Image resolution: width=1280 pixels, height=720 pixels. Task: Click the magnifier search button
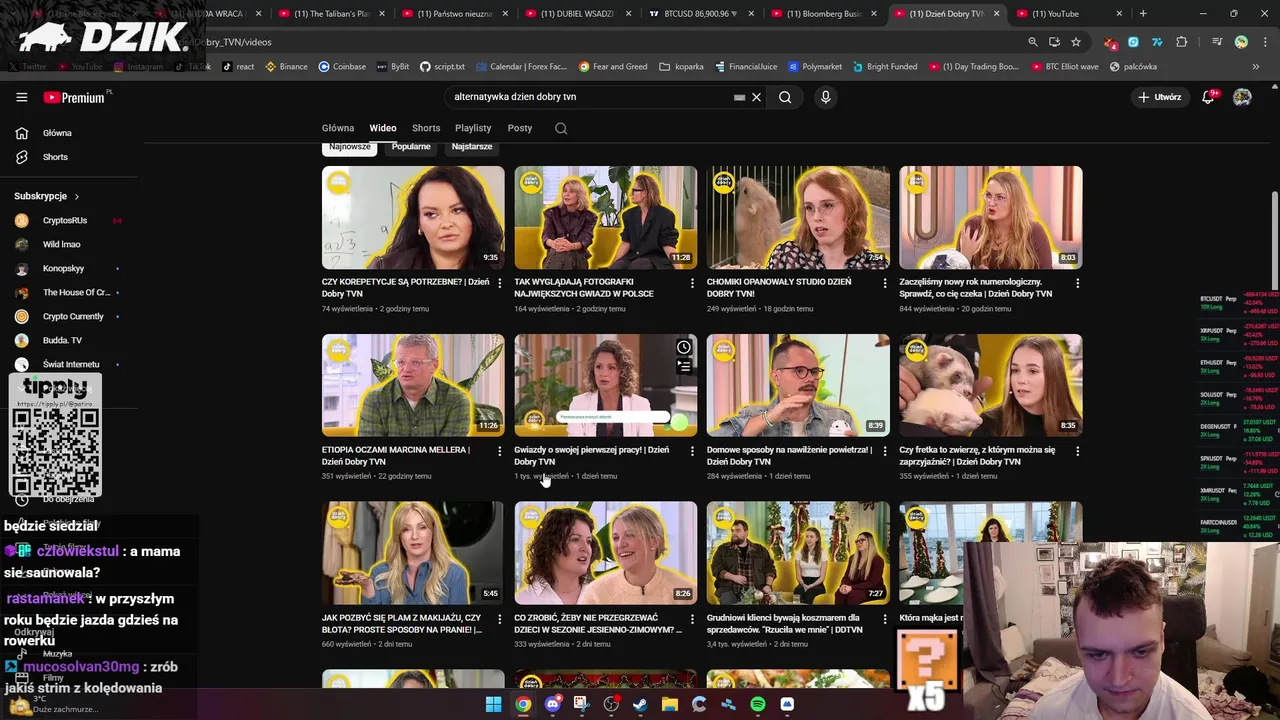(x=785, y=97)
